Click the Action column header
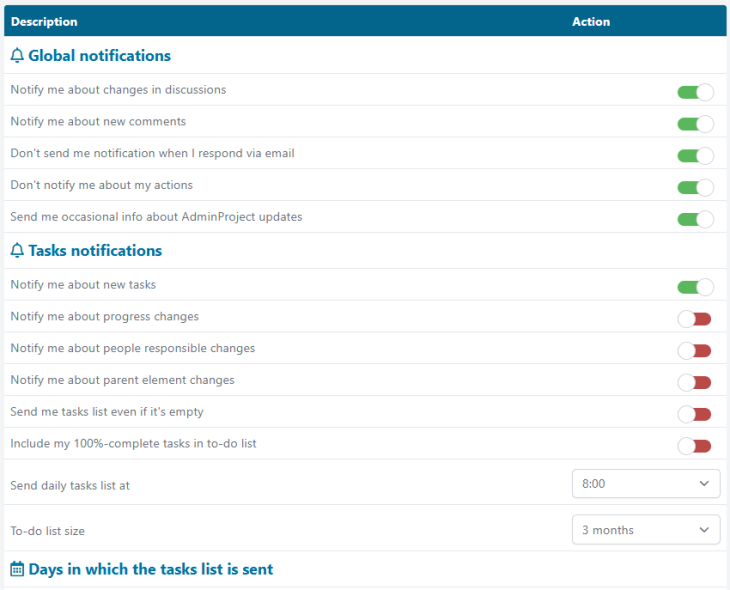This screenshot has height=590, width=730. (591, 21)
